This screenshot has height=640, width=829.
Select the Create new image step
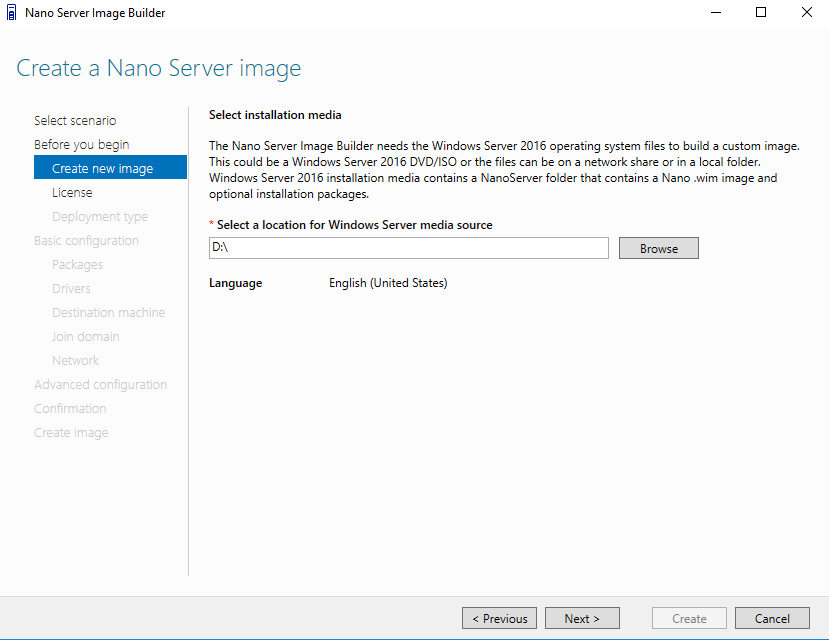click(x=110, y=168)
